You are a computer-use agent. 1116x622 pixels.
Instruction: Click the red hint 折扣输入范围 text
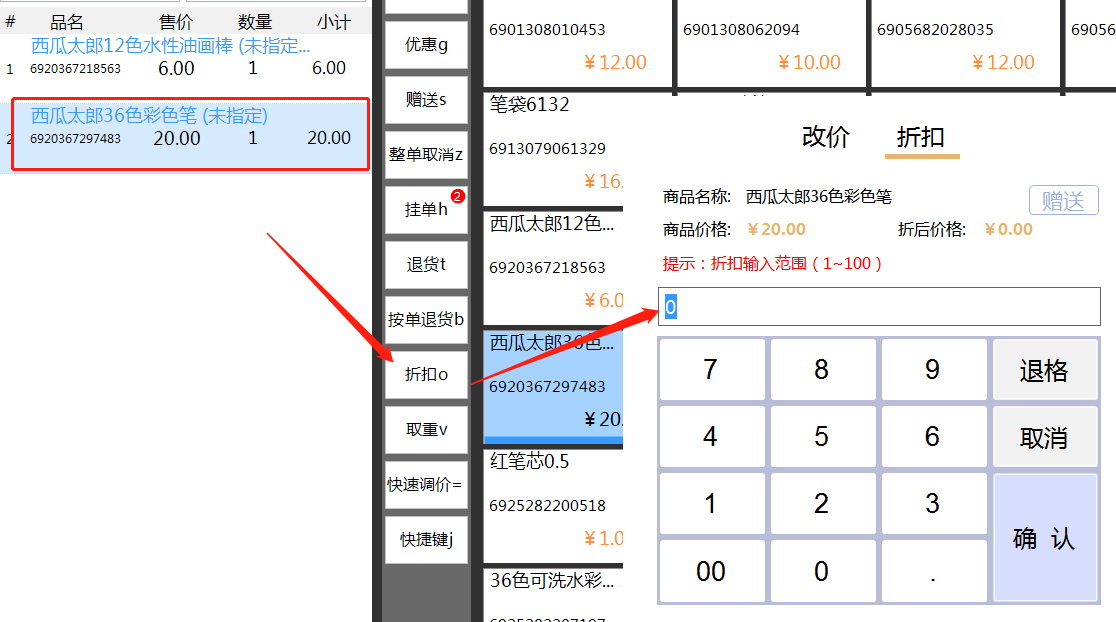click(x=772, y=263)
